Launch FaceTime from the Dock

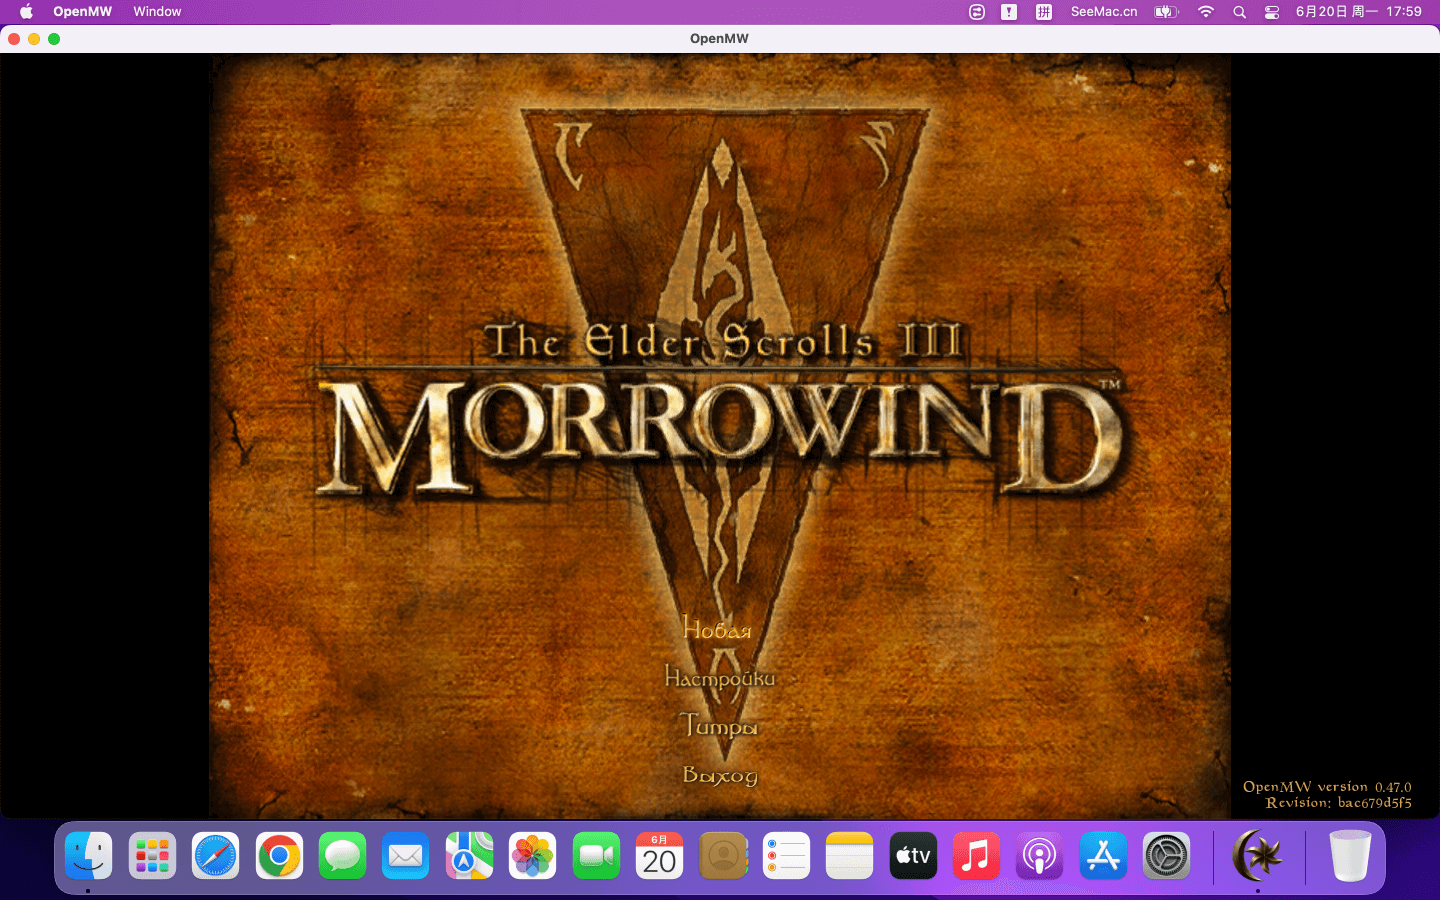[x=596, y=856]
